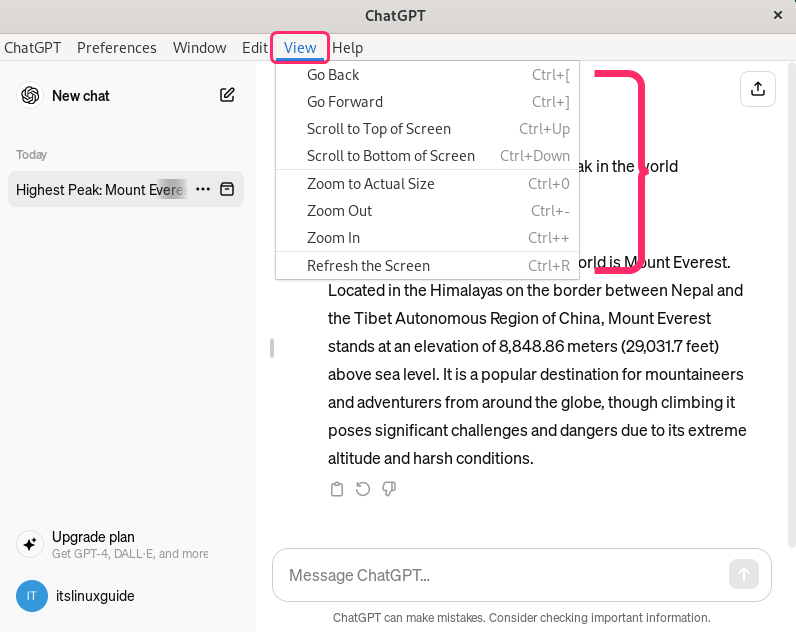Click the share conversation icon
The image size is (796, 632).
click(757, 89)
